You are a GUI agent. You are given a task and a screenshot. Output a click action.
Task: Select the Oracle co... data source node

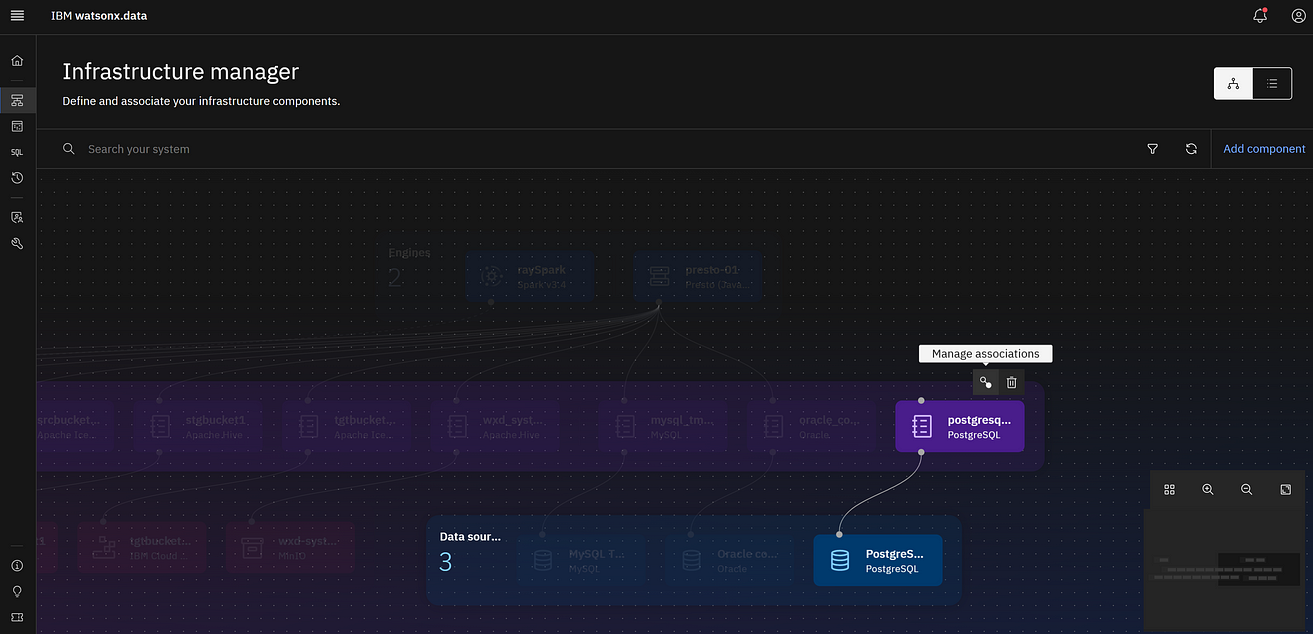(729, 560)
